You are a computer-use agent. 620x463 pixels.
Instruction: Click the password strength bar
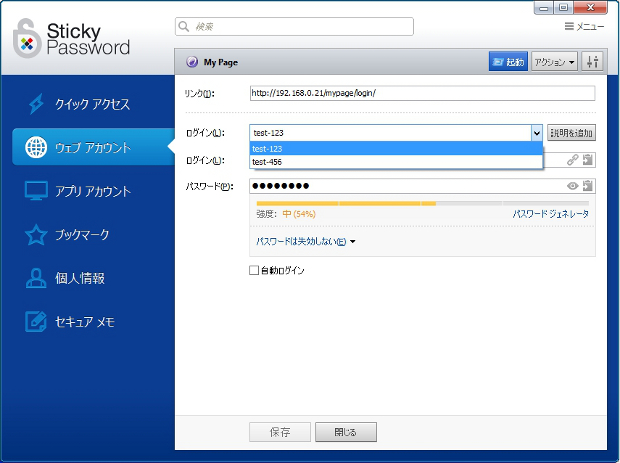(423, 204)
